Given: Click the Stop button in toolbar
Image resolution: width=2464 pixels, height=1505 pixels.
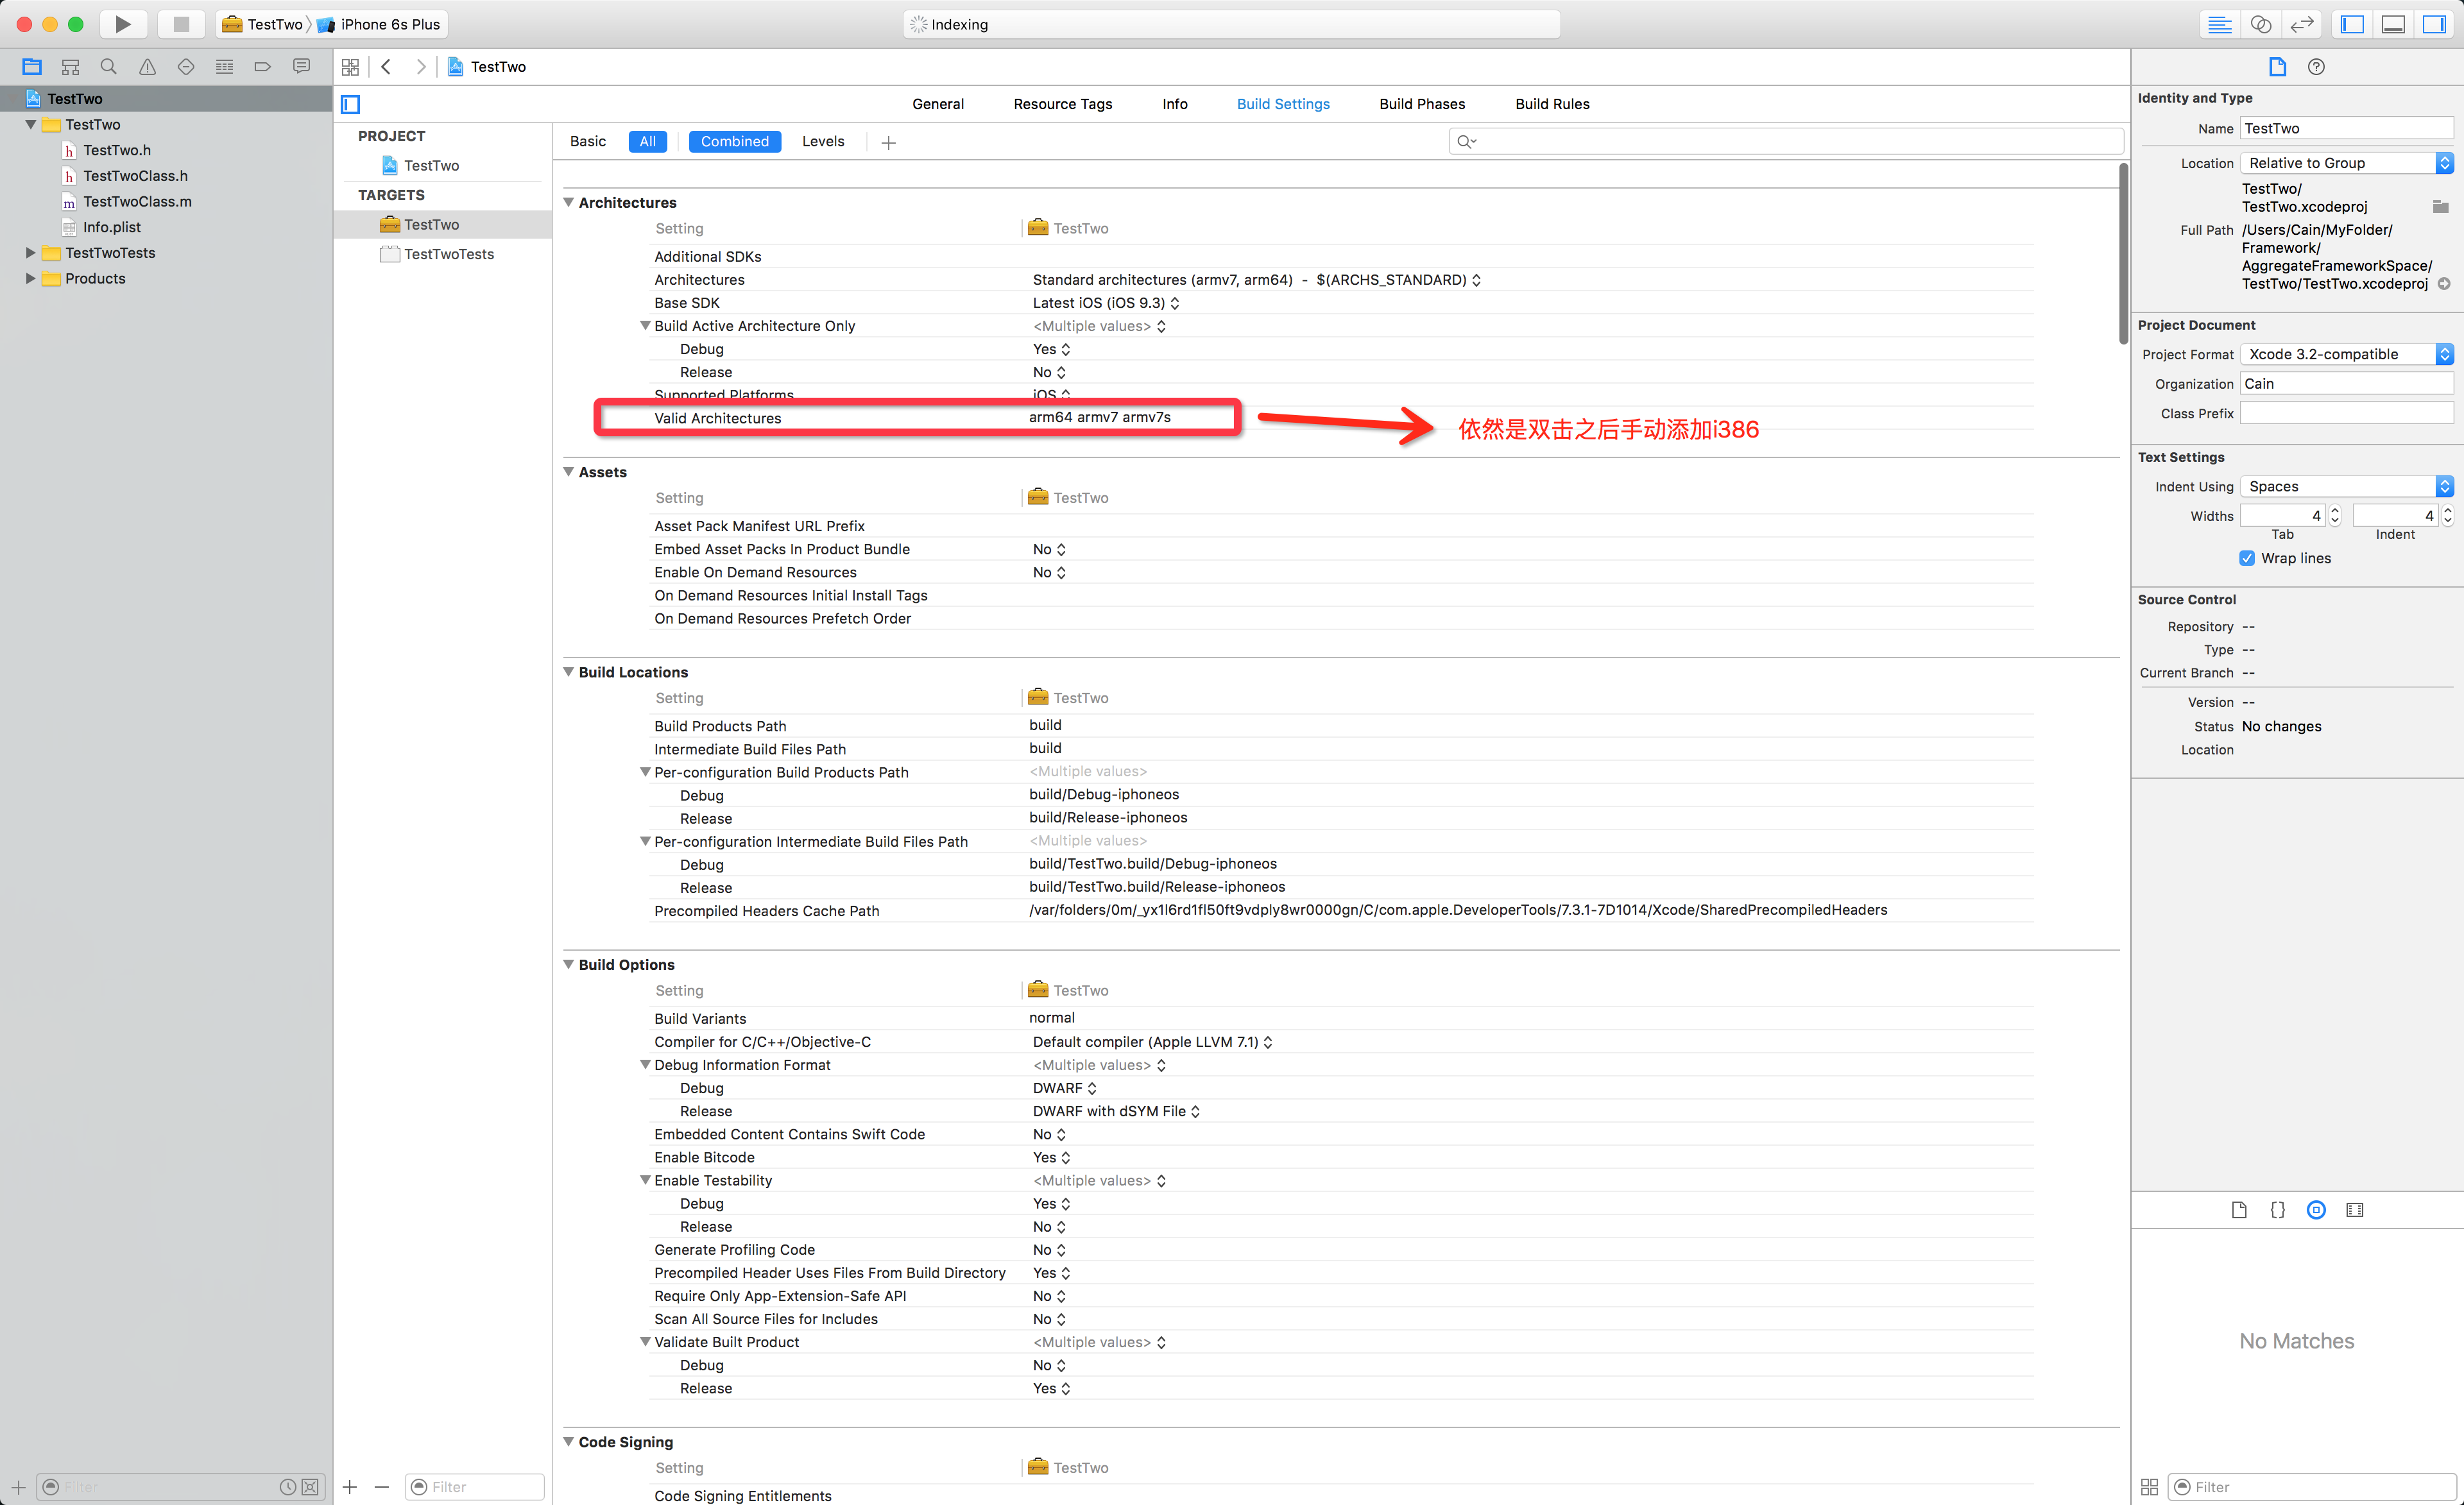Looking at the screenshot, I should pos(181,24).
